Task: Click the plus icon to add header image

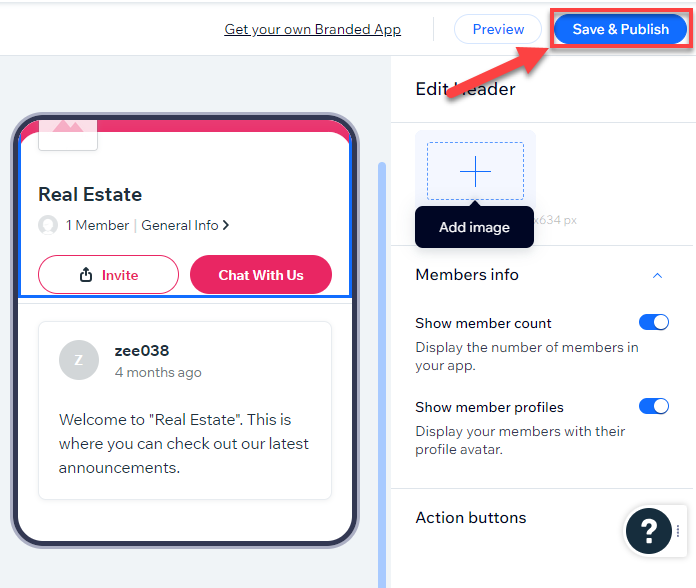Action: pos(475,171)
